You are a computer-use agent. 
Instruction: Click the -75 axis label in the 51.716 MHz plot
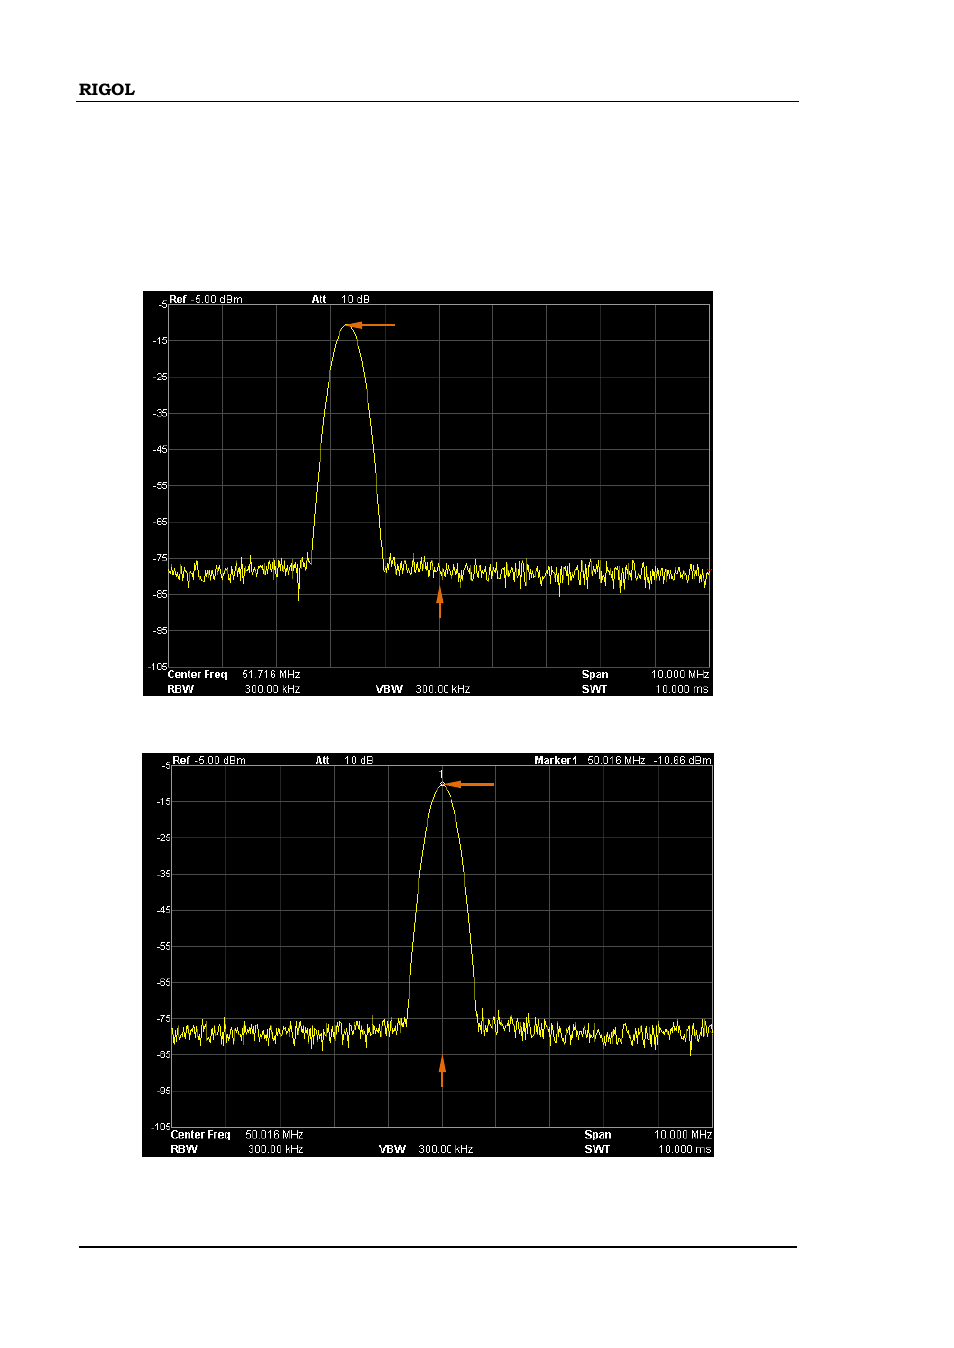point(160,558)
